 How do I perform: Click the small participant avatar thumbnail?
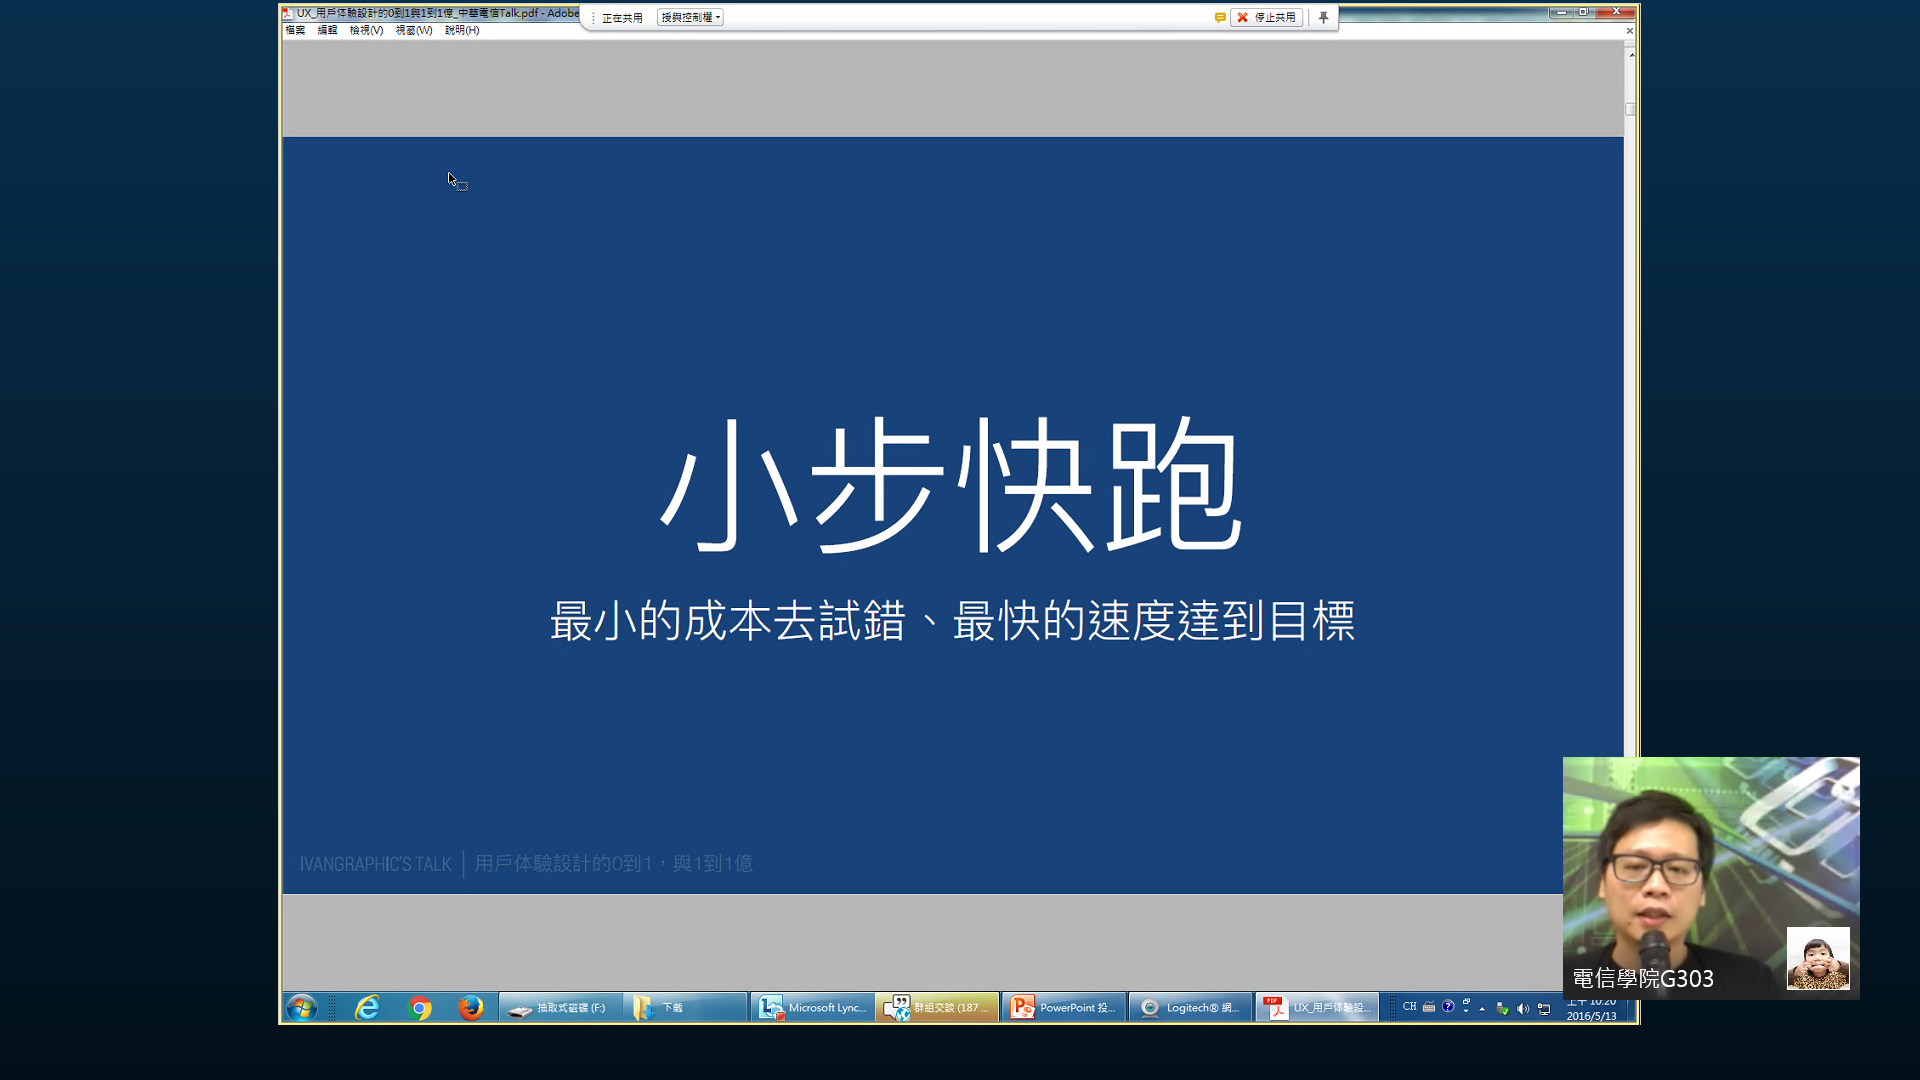pyautogui.click(x=1817, y=958)
